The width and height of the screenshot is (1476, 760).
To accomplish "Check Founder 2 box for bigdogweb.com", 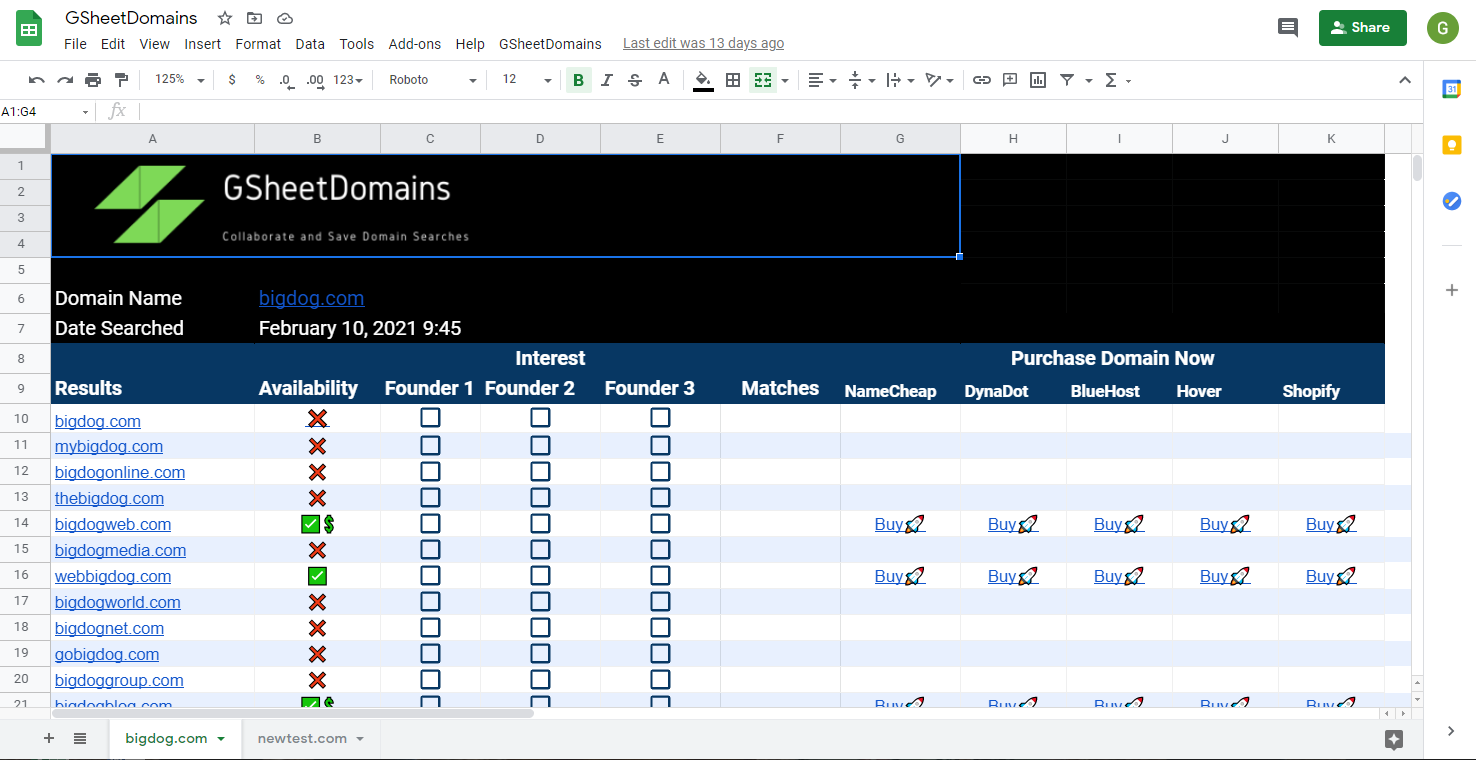I will coord(540,523).
